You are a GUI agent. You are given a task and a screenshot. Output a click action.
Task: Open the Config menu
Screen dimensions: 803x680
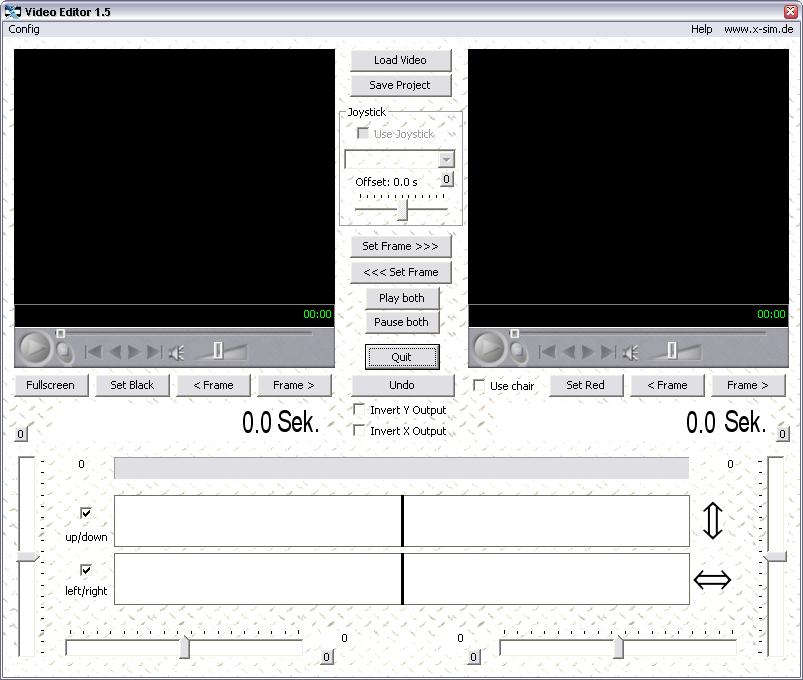coord(24,29)
